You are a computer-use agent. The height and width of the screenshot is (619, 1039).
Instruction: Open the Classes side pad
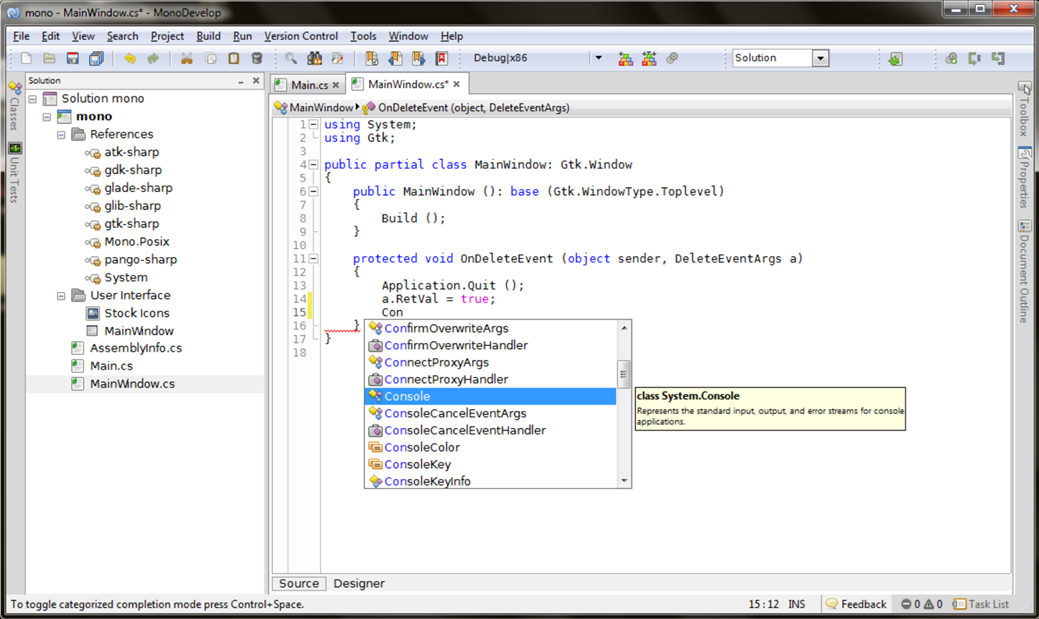click(x=15, y=106)
